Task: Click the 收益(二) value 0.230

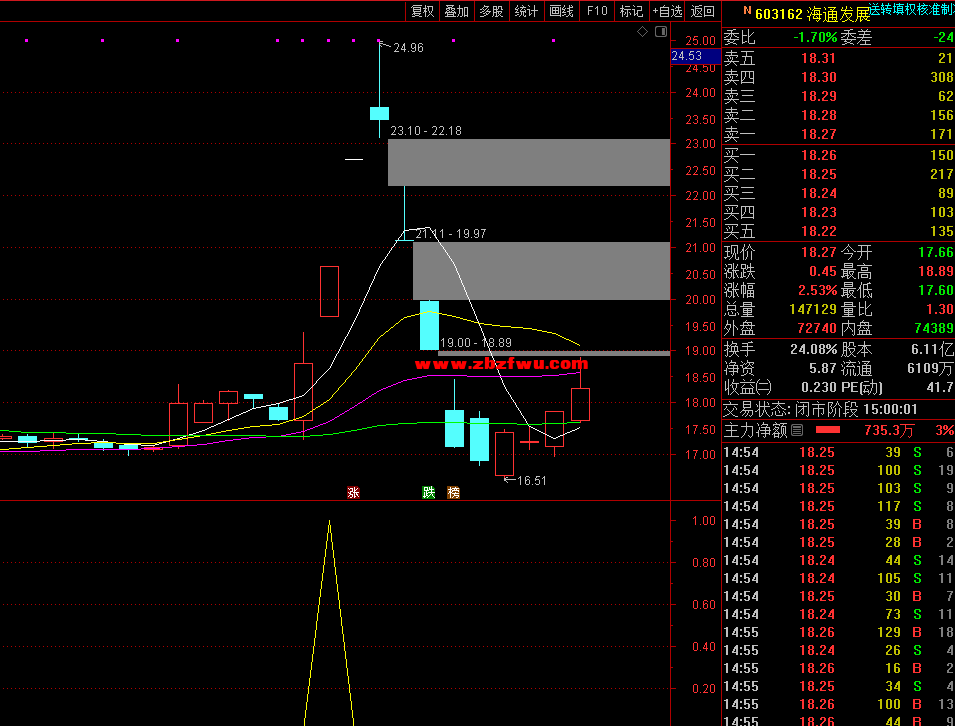Action: [x=819, y=387]
